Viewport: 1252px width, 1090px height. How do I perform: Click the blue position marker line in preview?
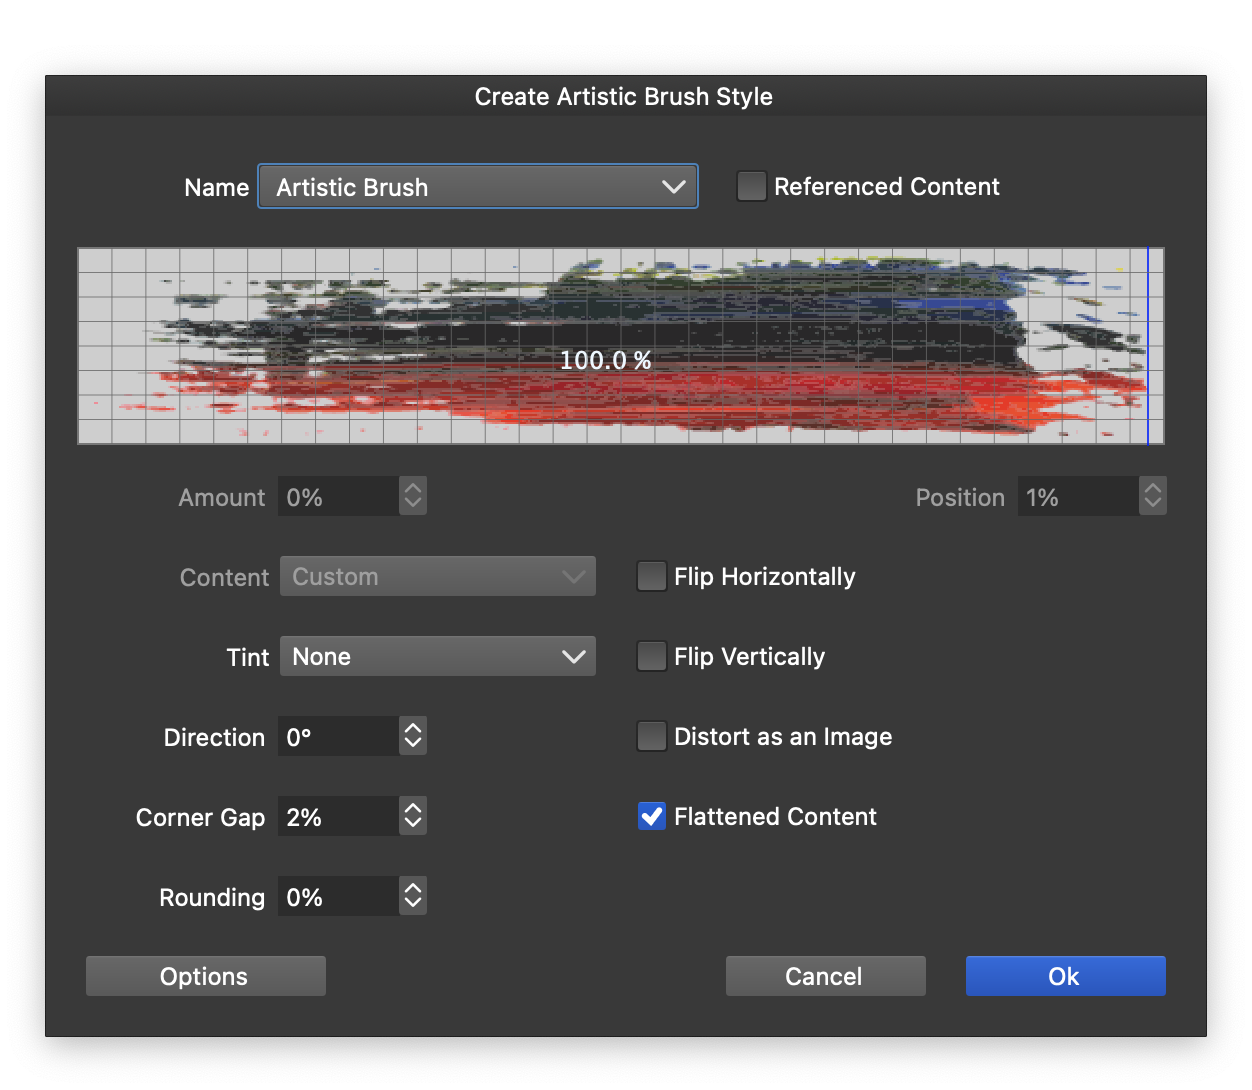[1148, 346]
